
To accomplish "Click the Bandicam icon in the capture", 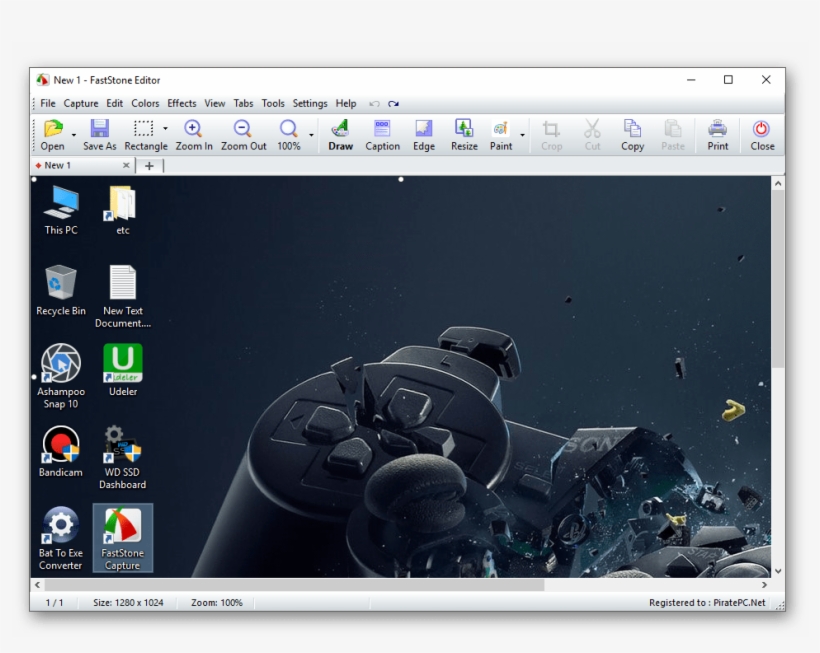I will tap(61, 452).
